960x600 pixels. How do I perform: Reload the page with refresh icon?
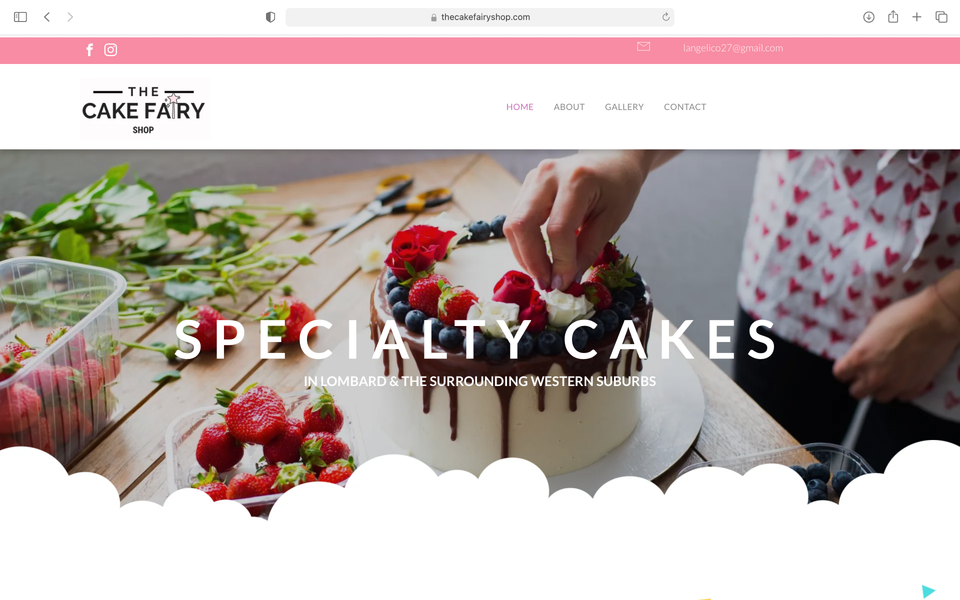(x=666, y=17)
